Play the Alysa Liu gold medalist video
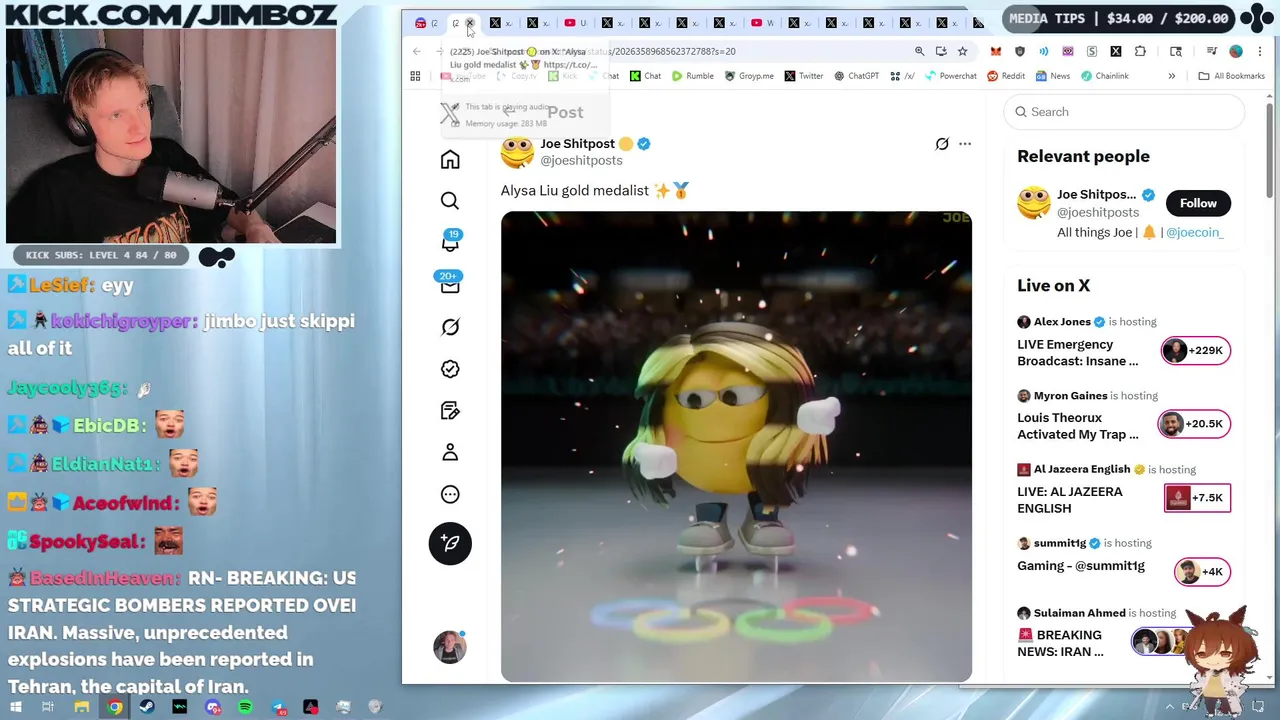Viewport: 1280px width, 720px height. (736, 446)
